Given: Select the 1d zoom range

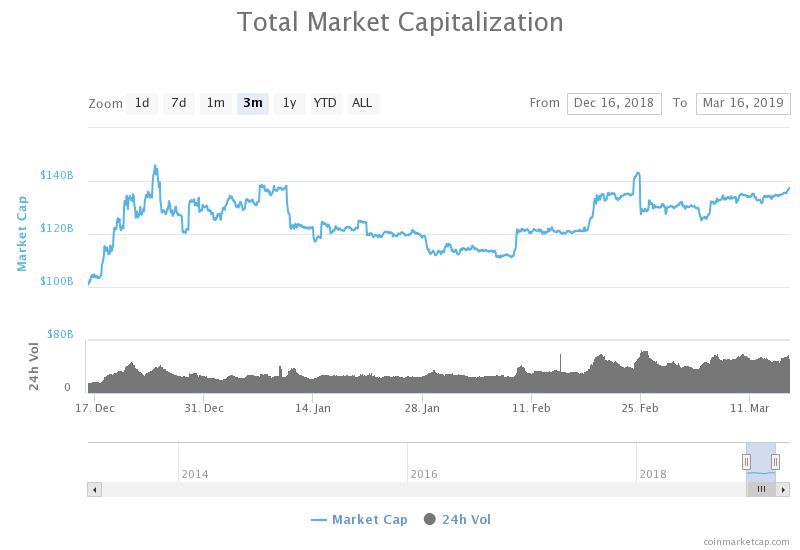Looking at the screenshot, I should click(142, 103).
